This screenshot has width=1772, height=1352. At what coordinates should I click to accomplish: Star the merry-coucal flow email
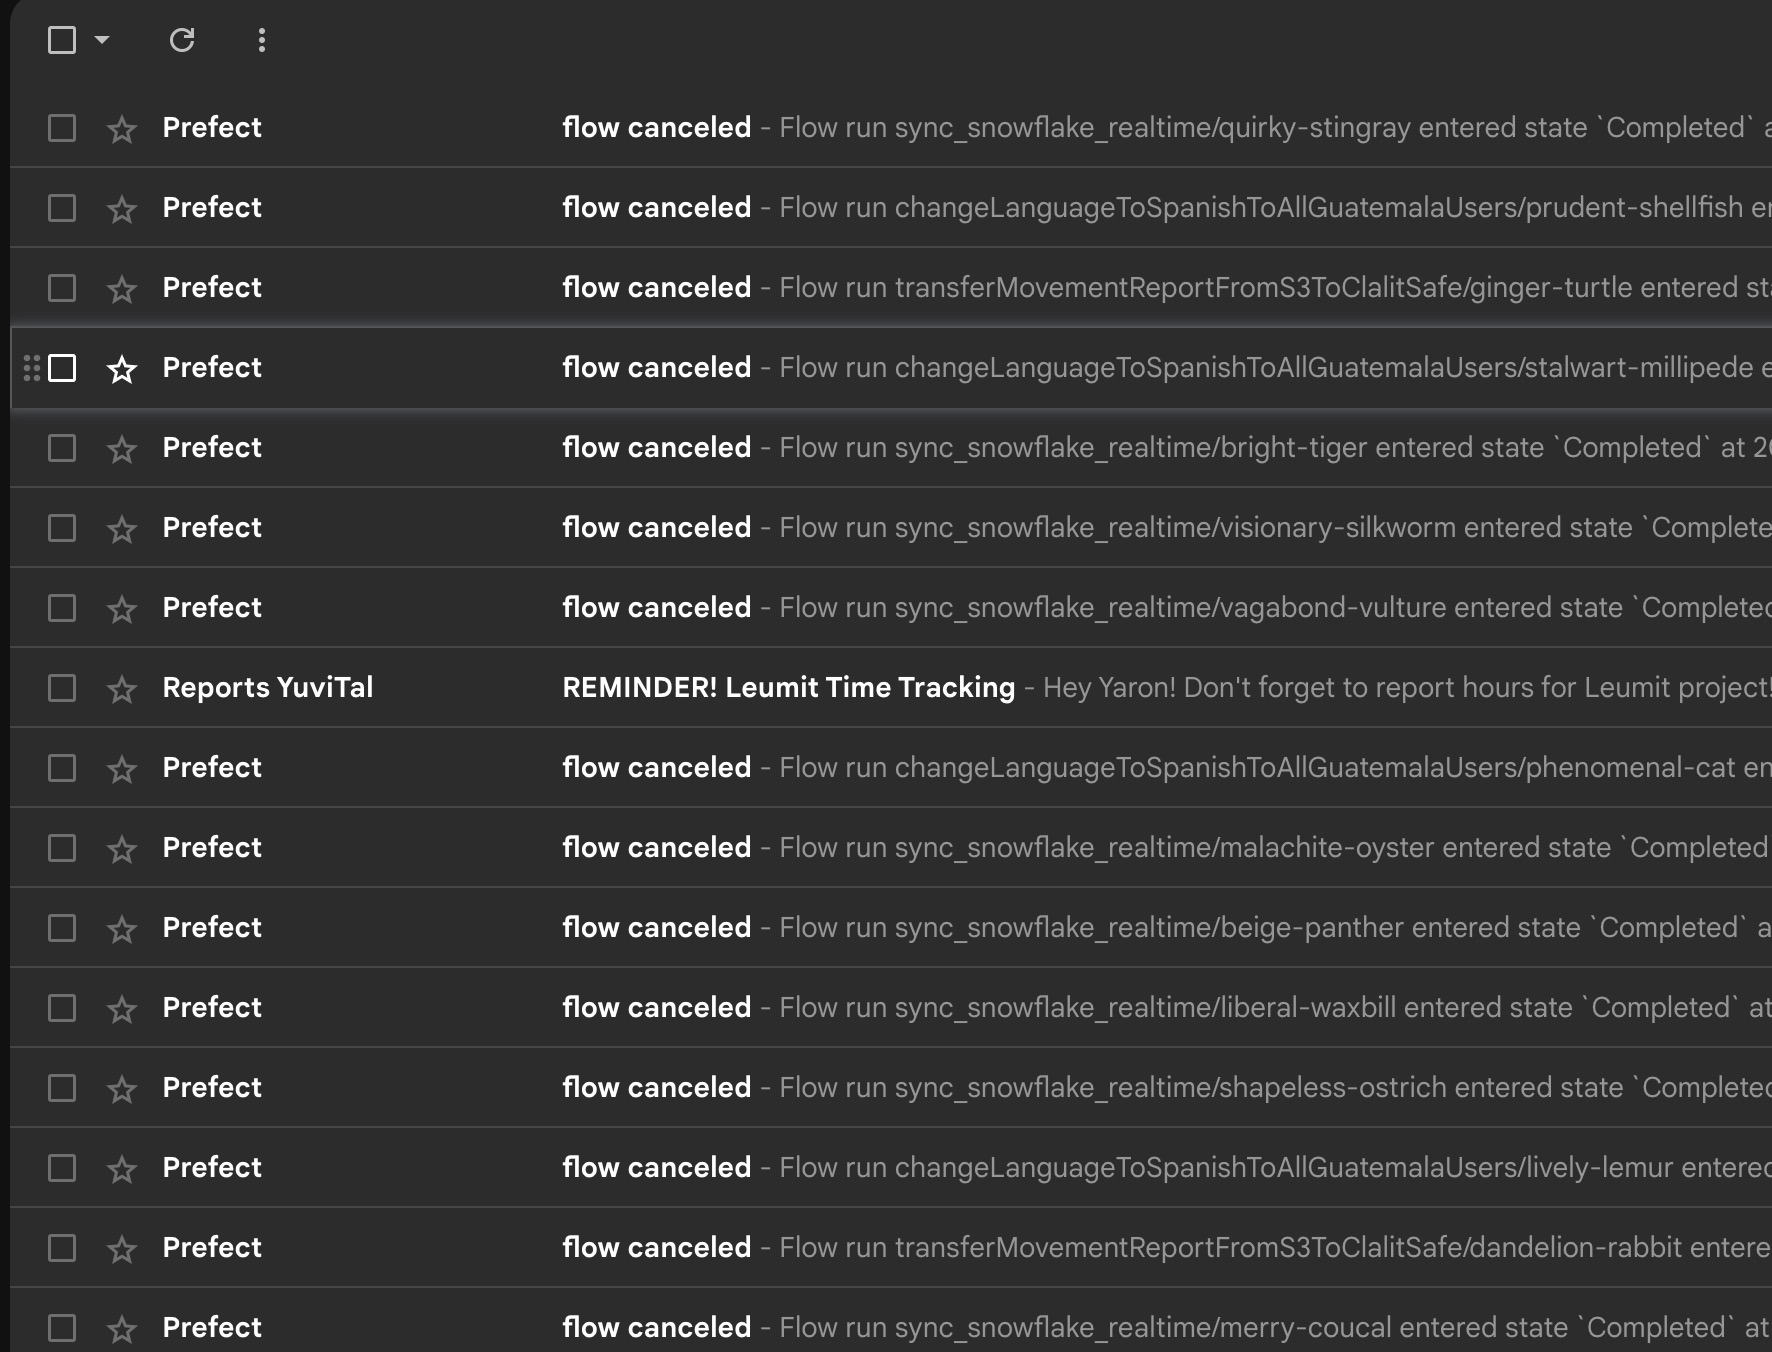(122, 1328)
